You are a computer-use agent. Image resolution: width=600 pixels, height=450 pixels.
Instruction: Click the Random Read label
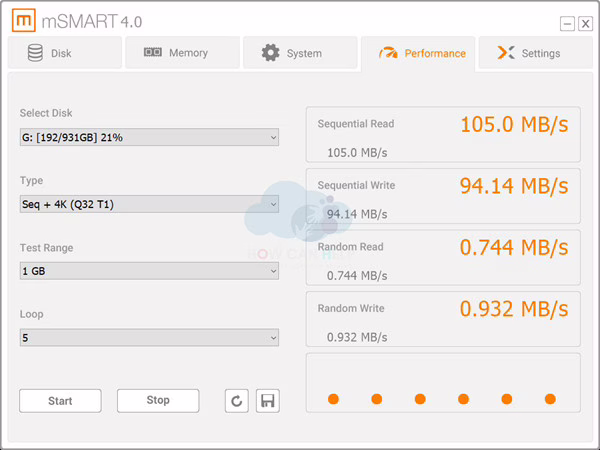[x=351, y=247]
